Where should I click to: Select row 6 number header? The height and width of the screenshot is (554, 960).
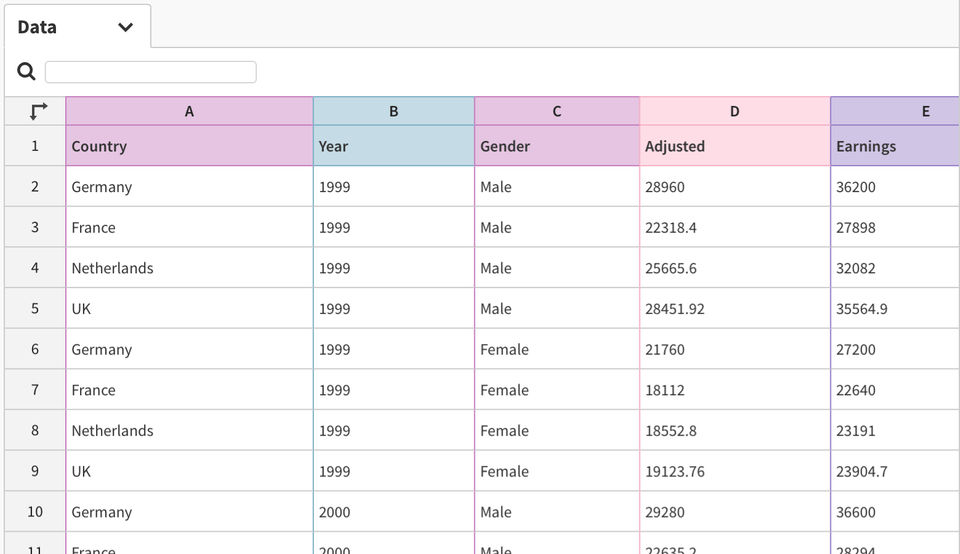pos(35,349)
